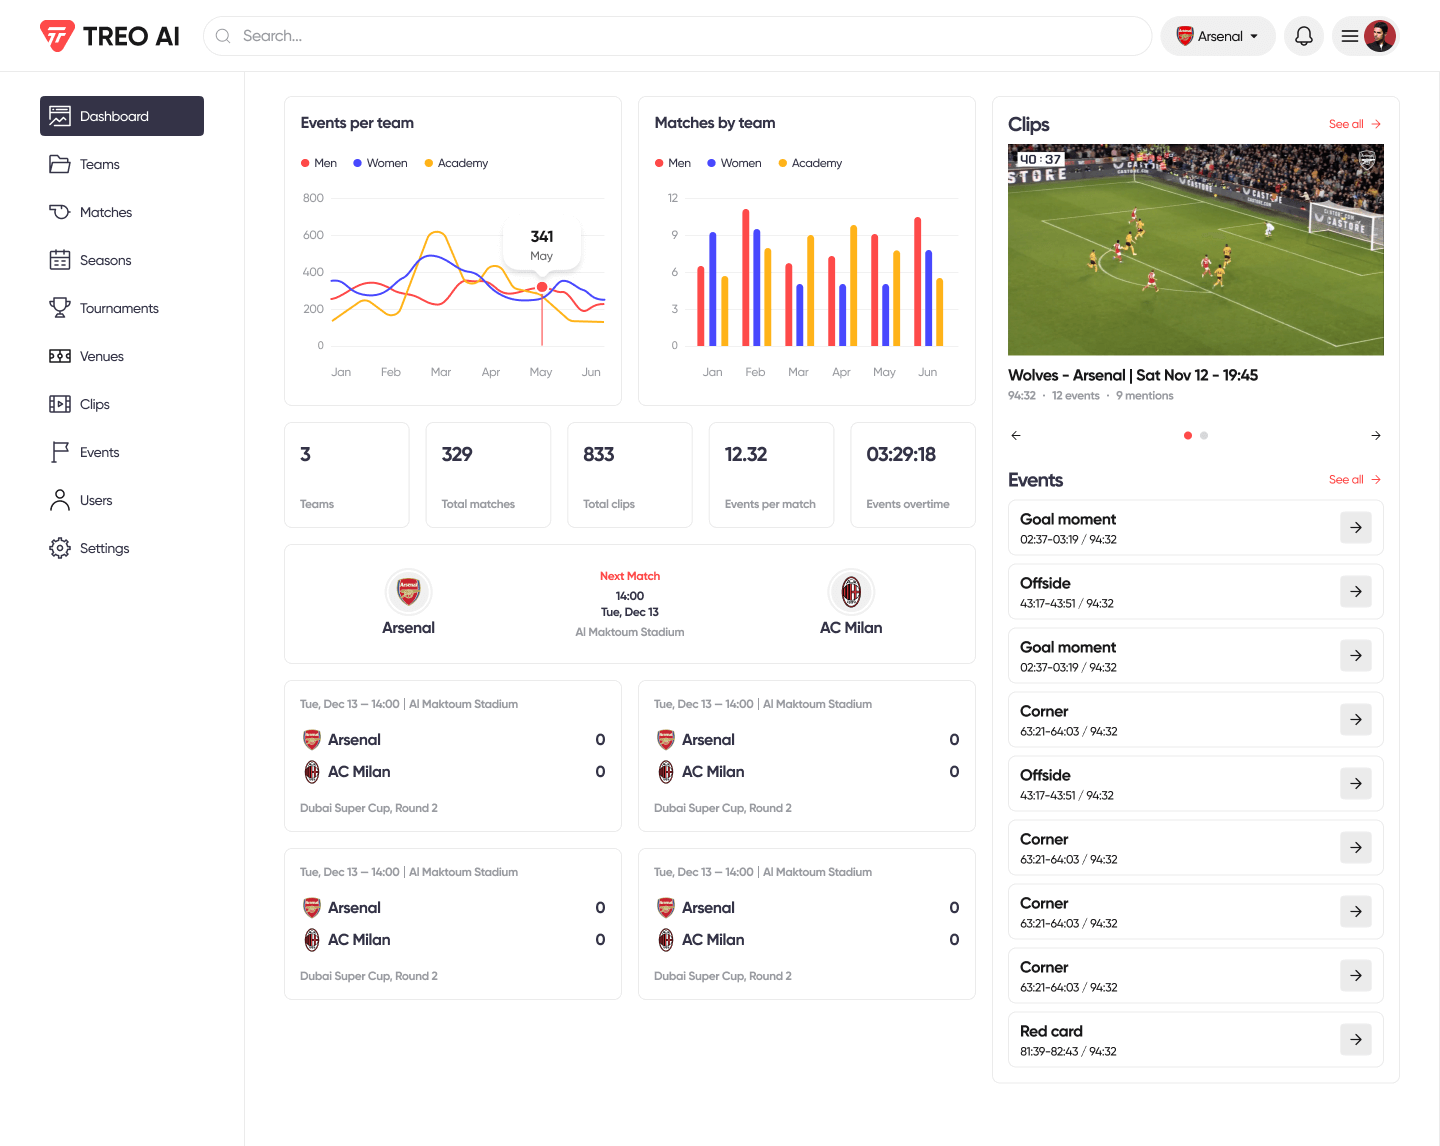This screenshot has width=1440, height=1146.
Task: Toggle Women legend in Matches by team
Action: [x=734, y=163]
